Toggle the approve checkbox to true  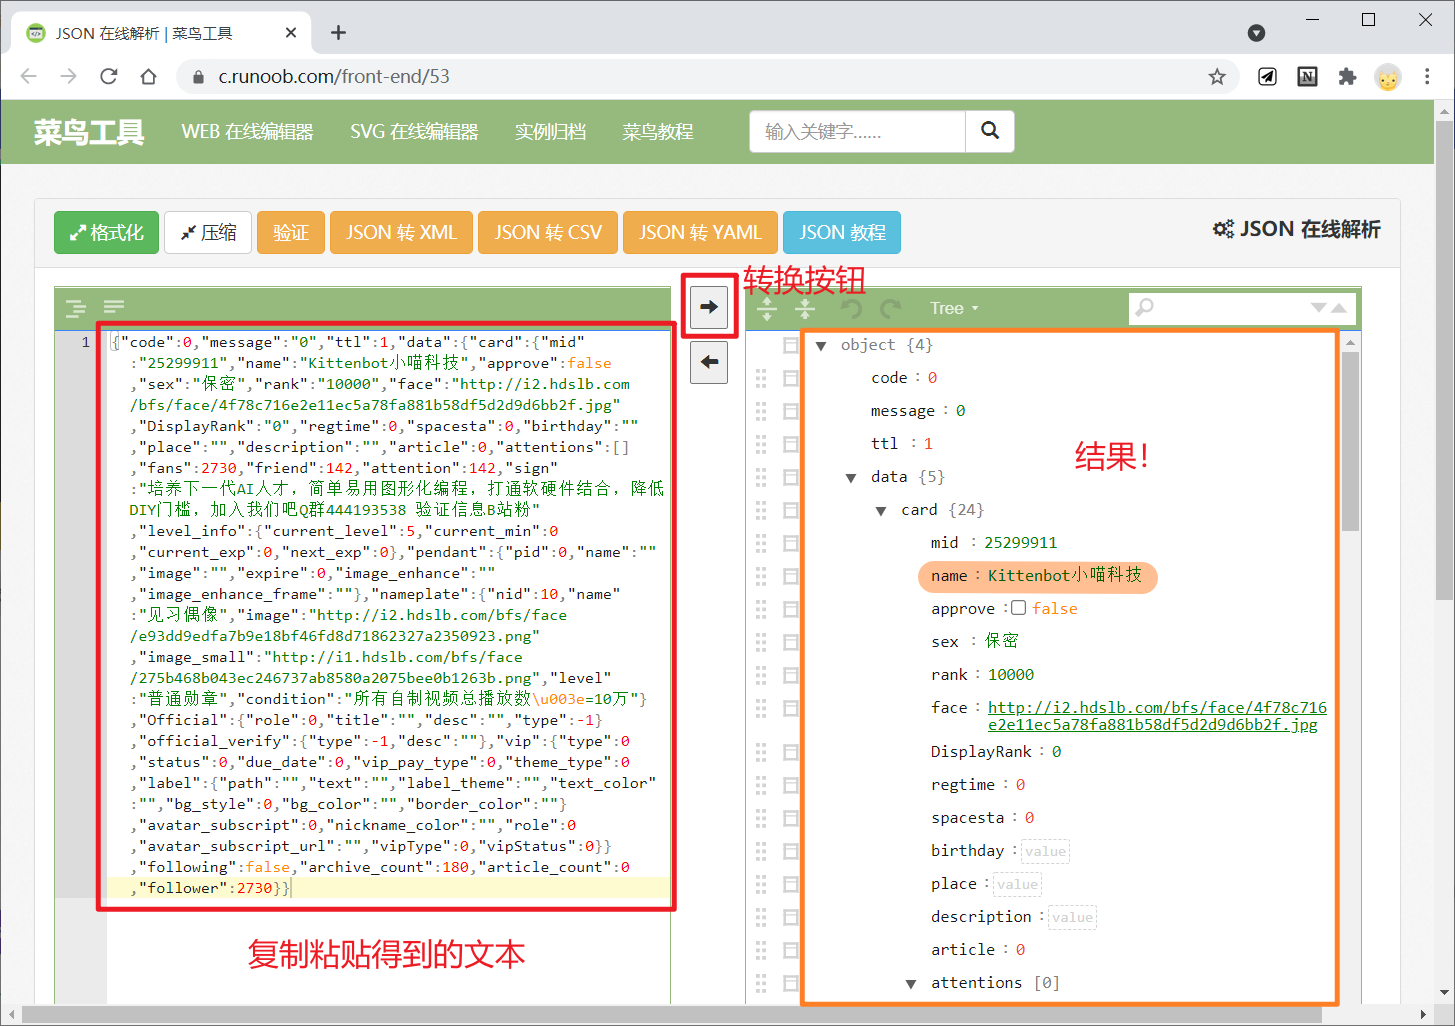pos(1018,608)
